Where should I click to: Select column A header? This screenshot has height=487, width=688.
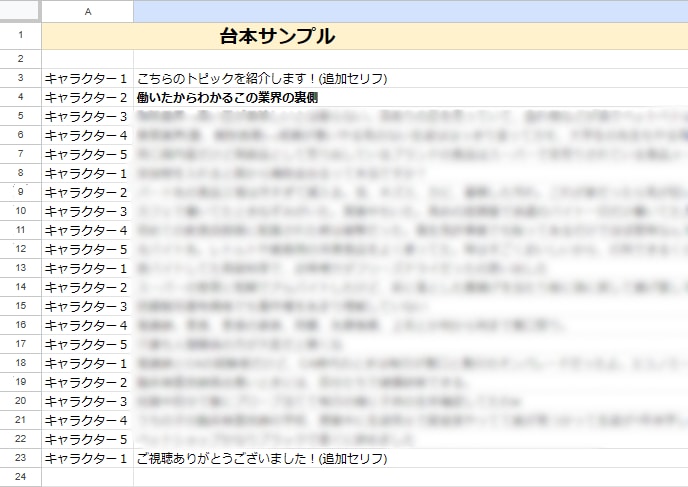pos(88,11)
